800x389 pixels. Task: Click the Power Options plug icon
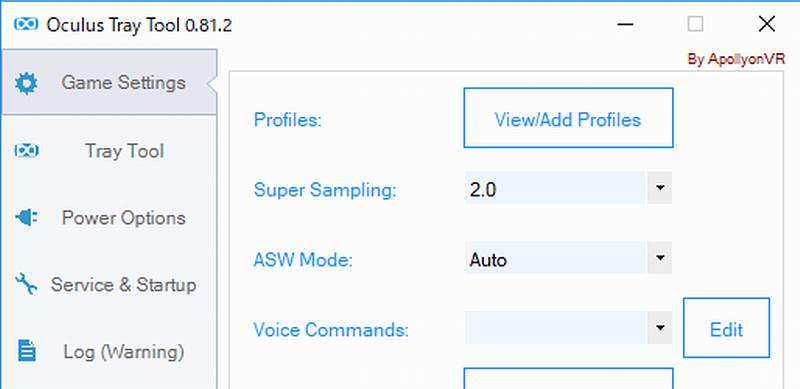coord(26,218)
